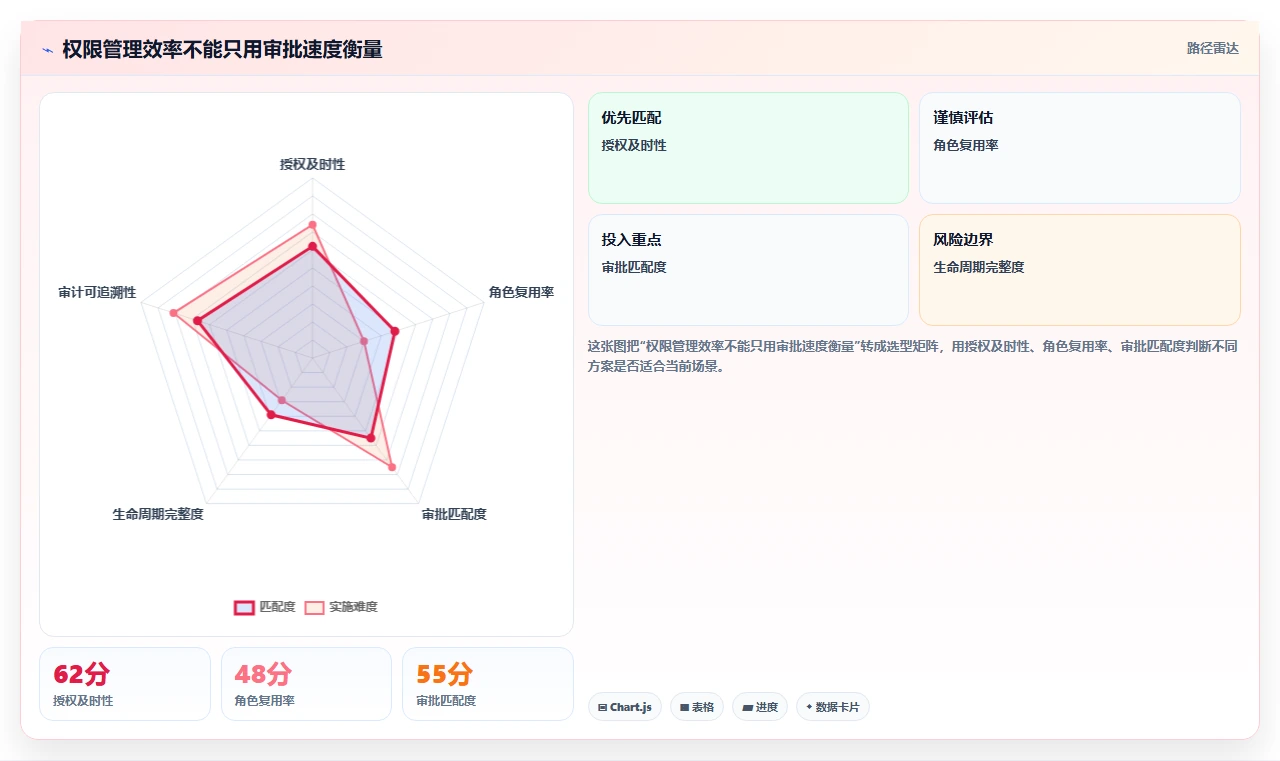Click the 审计可追溯性 radar axis label
The height and width of the screenshot is (761, 1280).
pyautogui.click(x=97, y=292)
